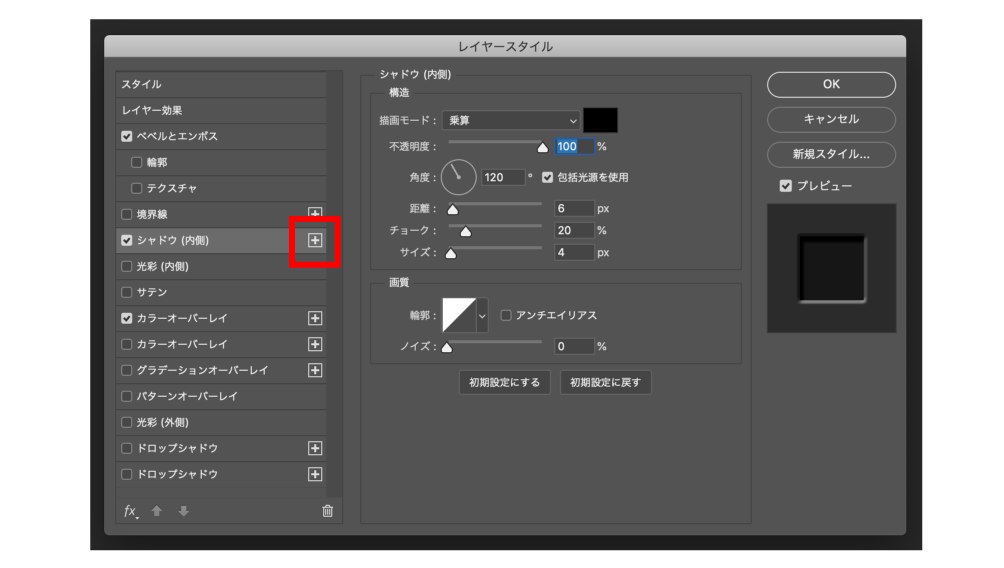This screenshot has width=1004, height=568.
Task: Click the ノイズ slider handle
Action: point(447,347)
